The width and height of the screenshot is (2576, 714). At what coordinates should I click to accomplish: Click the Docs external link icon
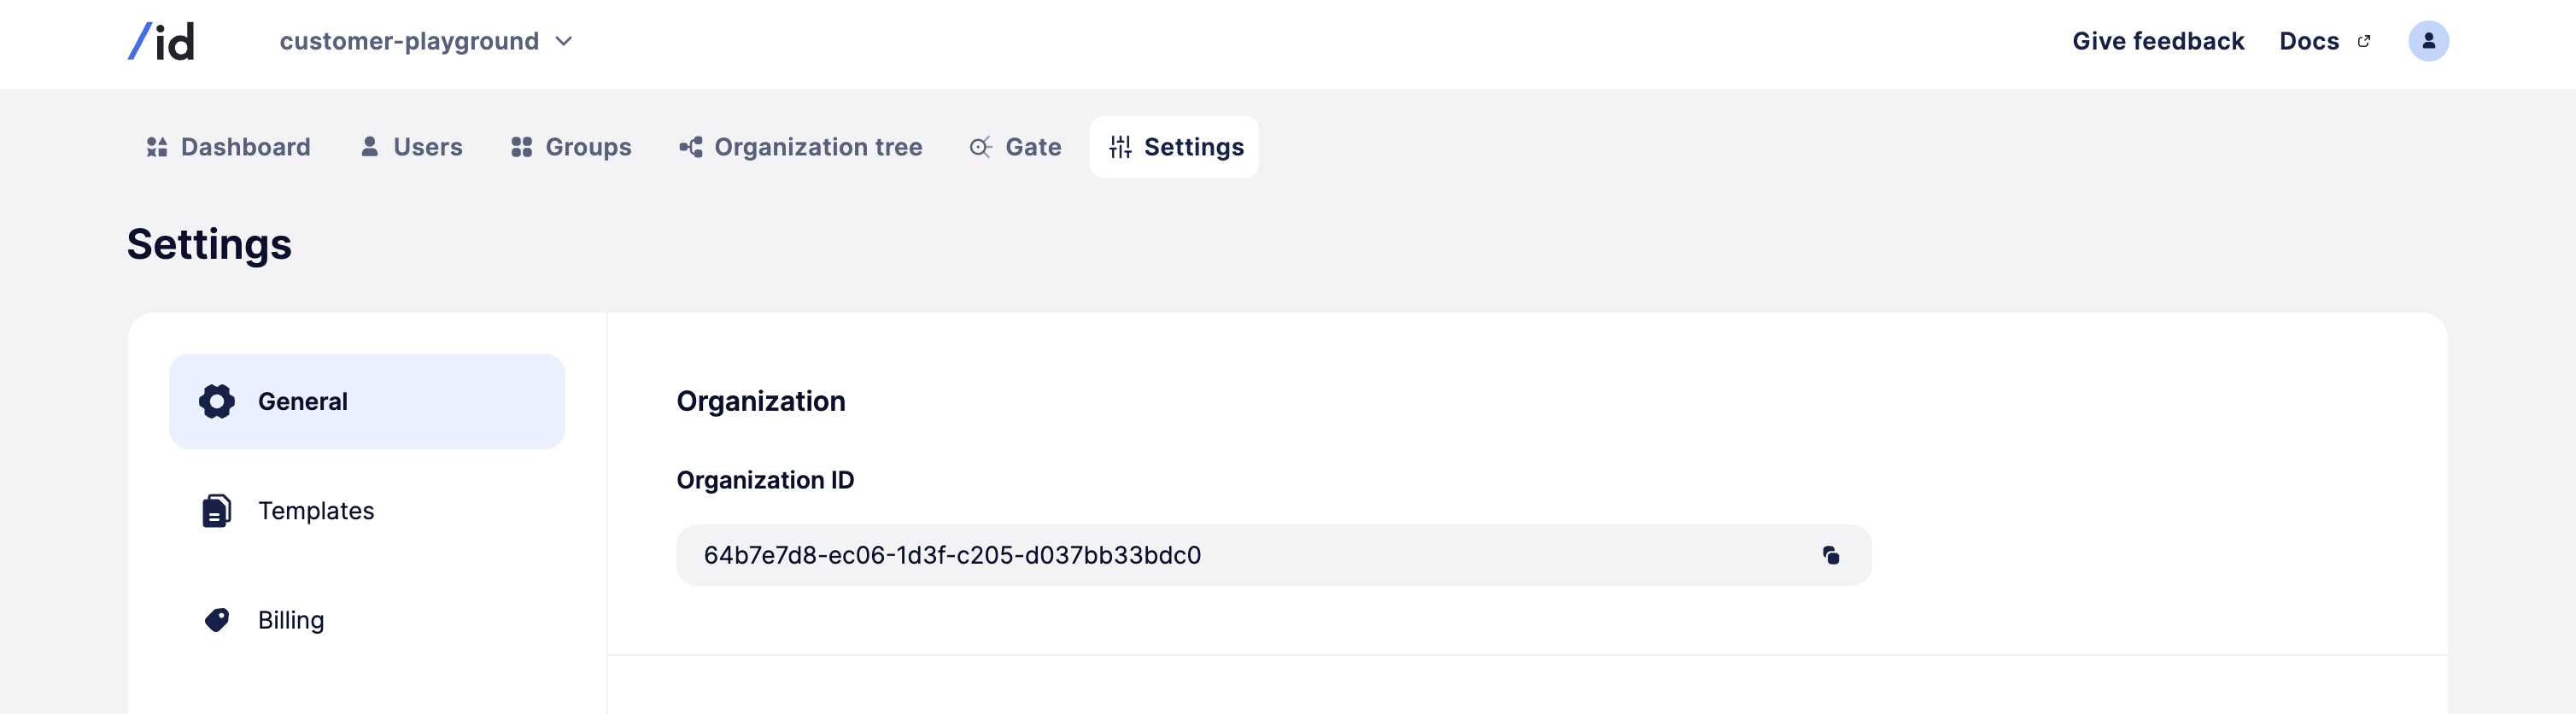(2364, 41)
